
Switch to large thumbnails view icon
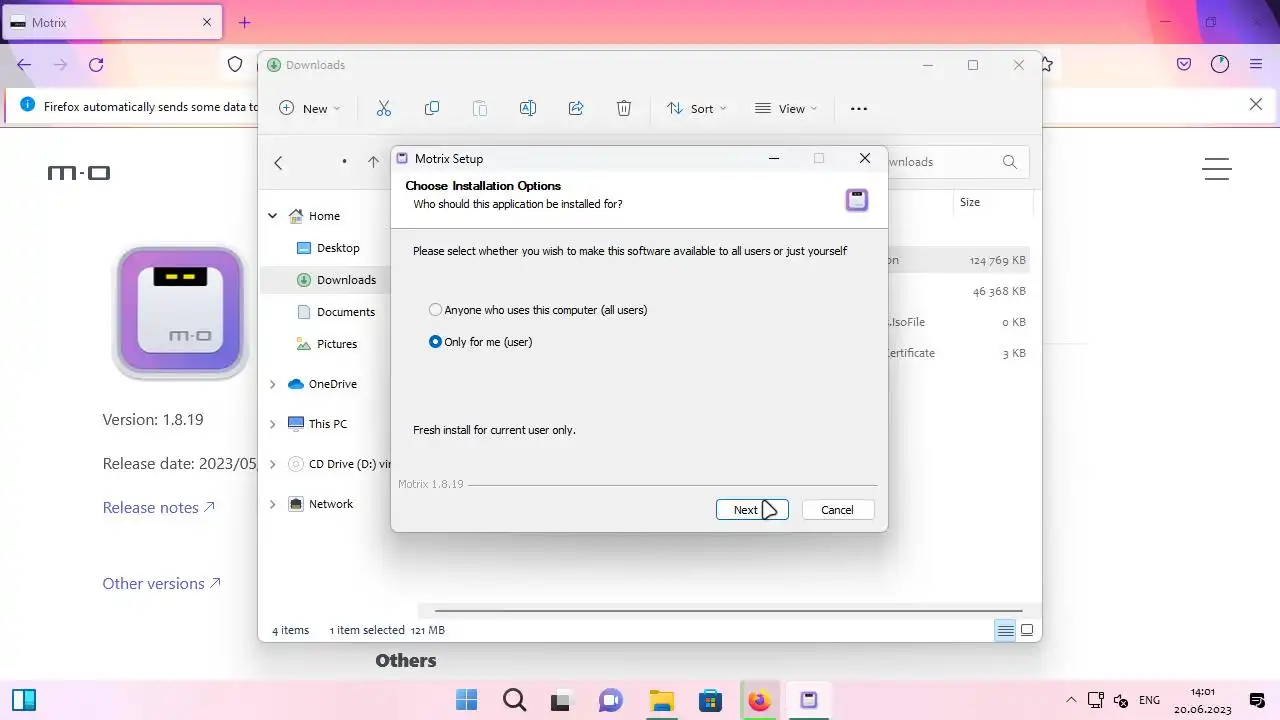[x=1027, y=630]
